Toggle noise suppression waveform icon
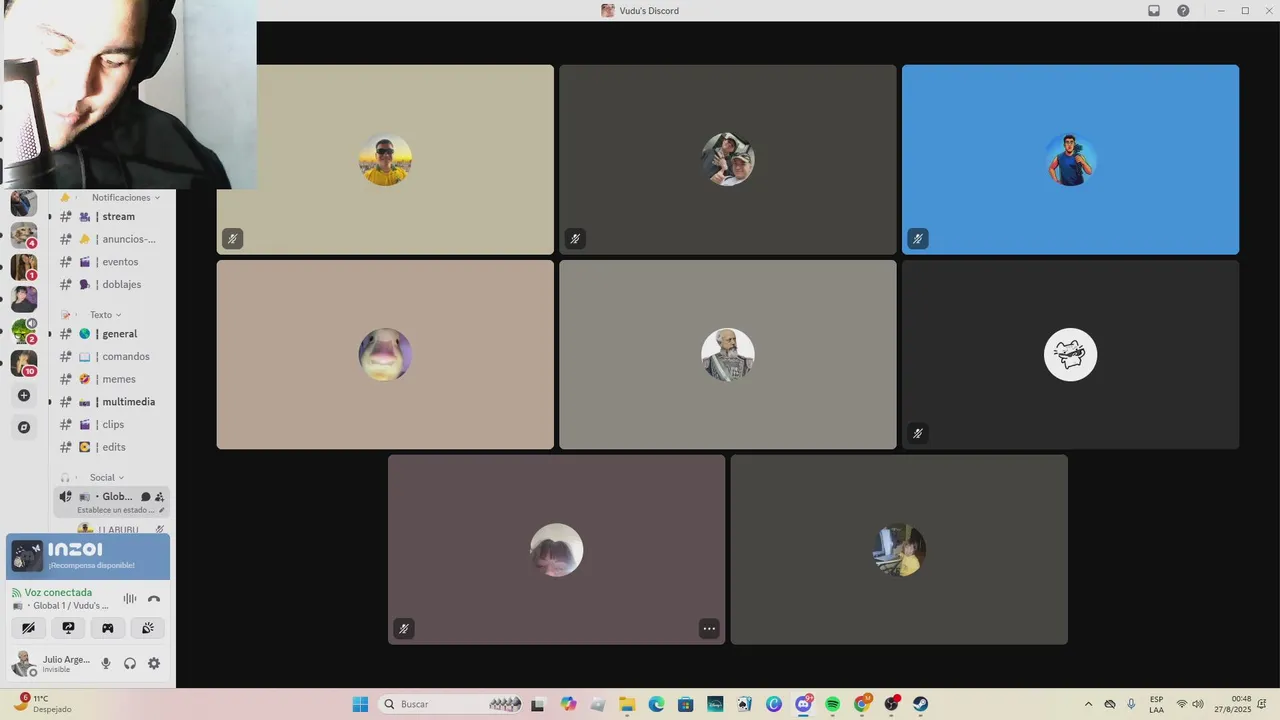Screen dimensions: 1280x720 point(129,599)
